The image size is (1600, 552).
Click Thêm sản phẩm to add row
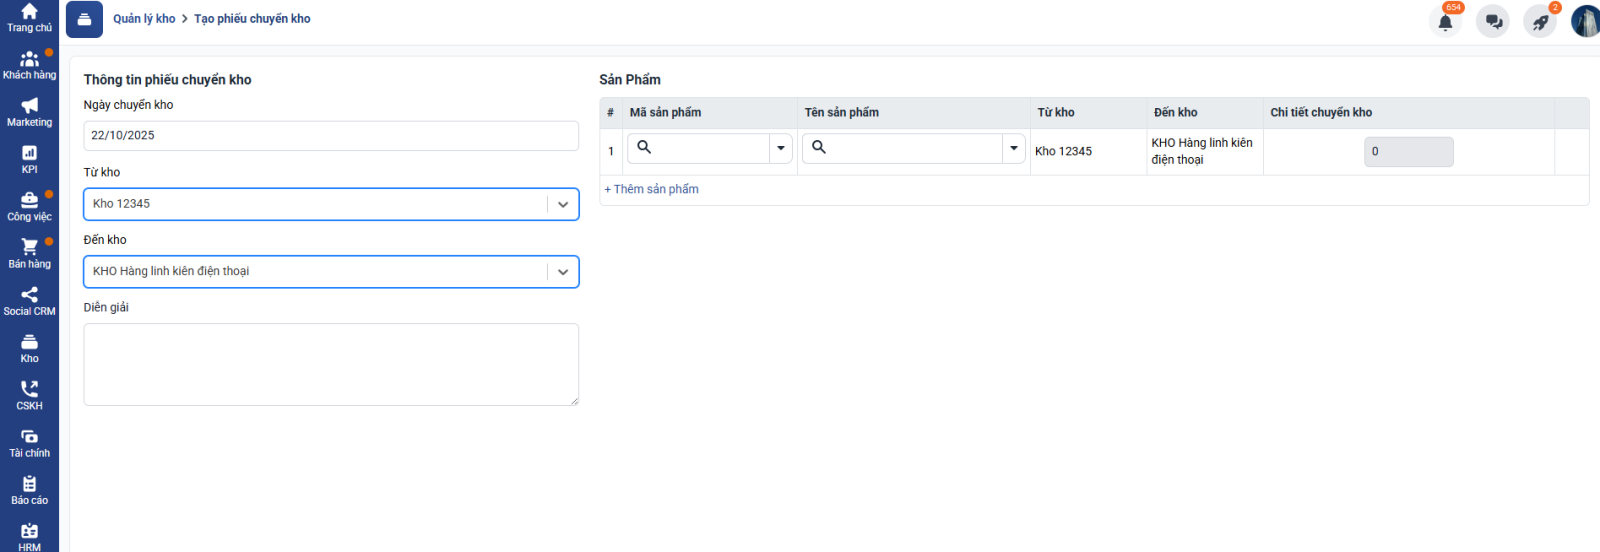(x=652, y=189)
